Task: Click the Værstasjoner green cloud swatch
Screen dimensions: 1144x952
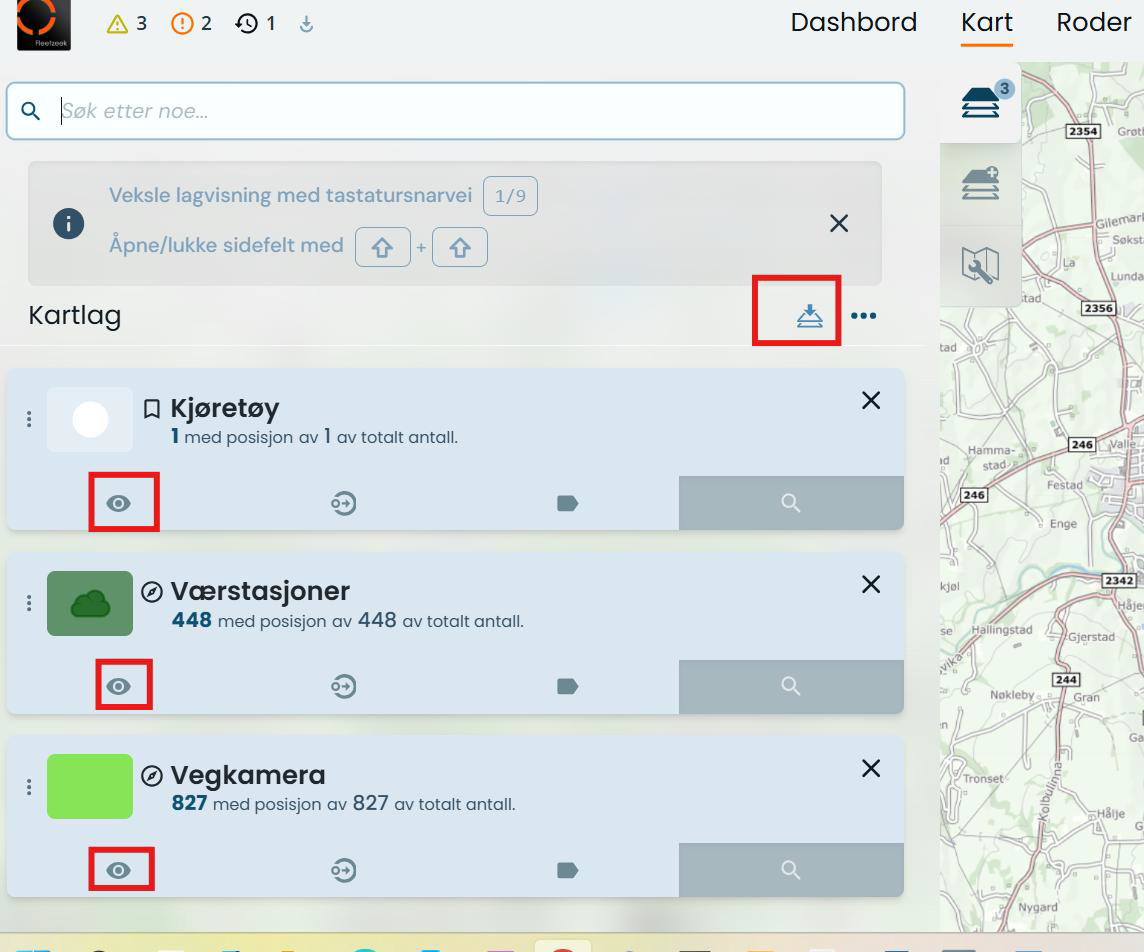Action: point(90,603)
